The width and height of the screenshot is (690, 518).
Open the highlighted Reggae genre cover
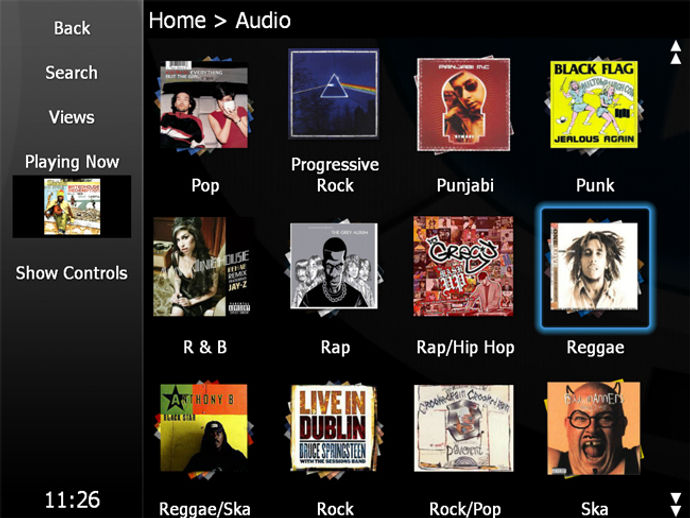(x=594, y=267)
